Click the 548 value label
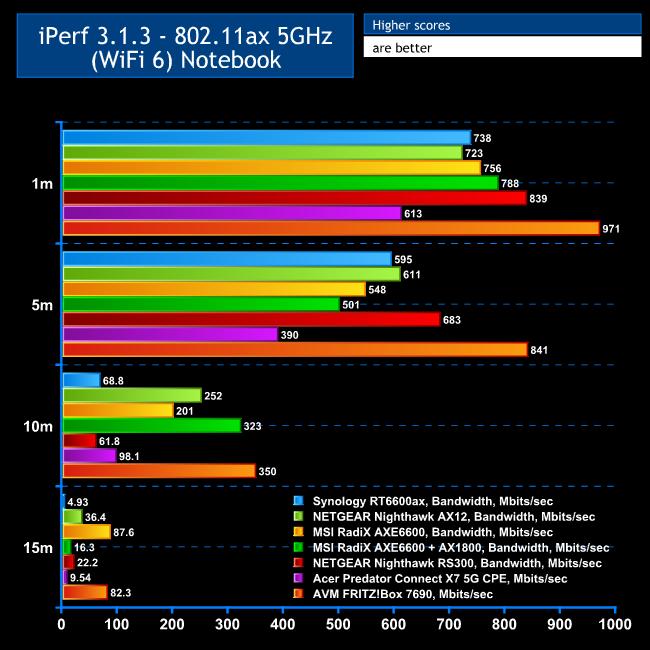The height and width of the screenshot is (650, 650). [377, 289]
